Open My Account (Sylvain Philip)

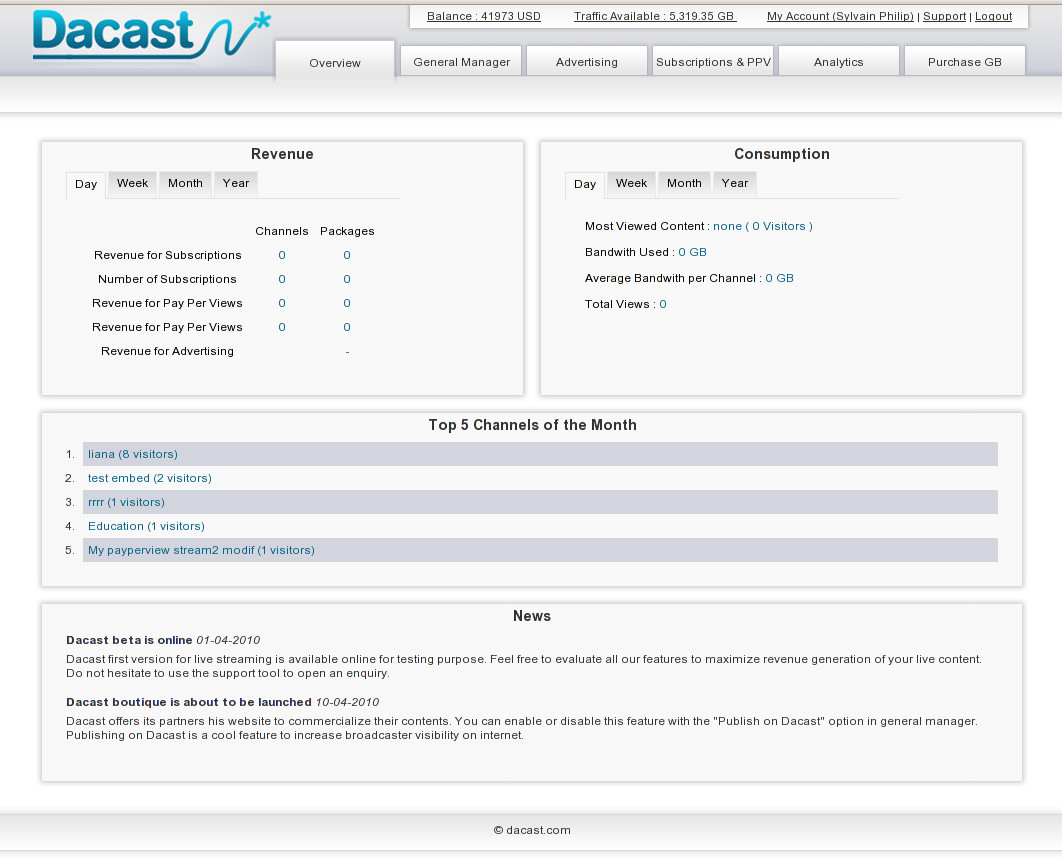(x=840, y=16)
